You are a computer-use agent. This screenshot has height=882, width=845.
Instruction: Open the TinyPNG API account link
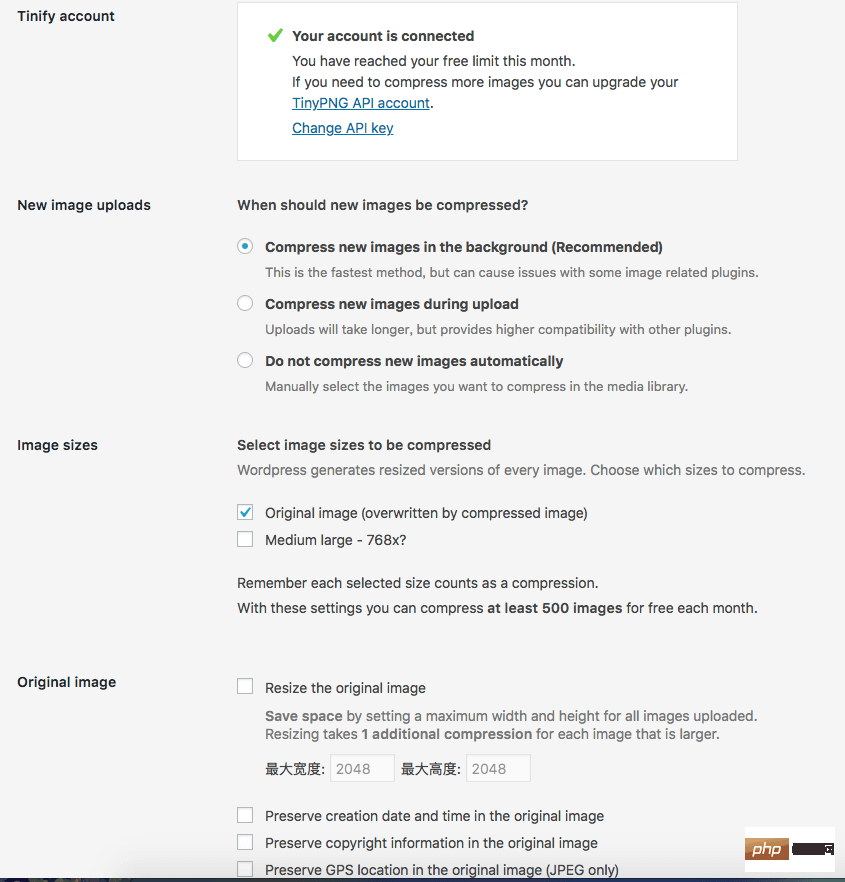point(361,103)
